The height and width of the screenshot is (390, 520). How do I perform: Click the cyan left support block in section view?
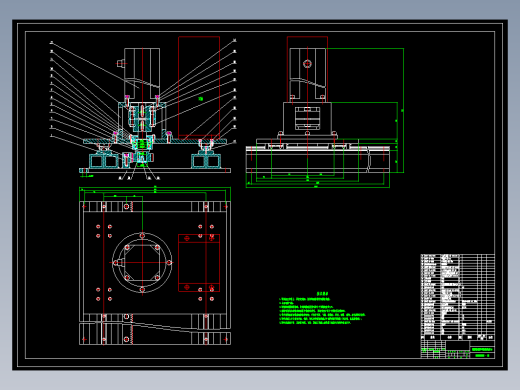click(104, 161)
